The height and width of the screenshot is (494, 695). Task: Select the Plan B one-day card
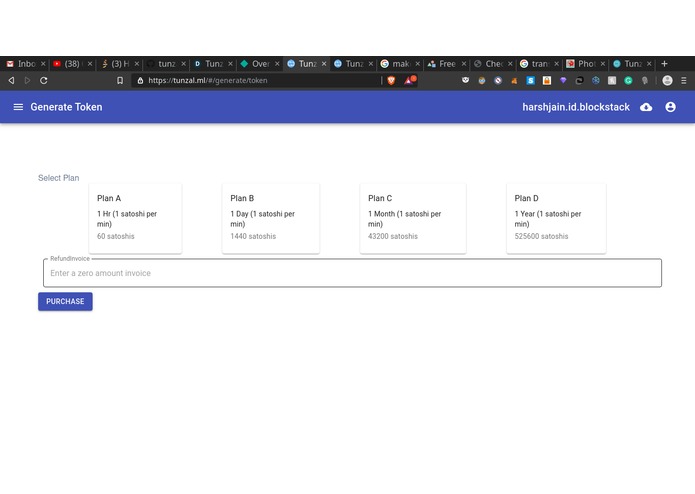pos(270,218)
